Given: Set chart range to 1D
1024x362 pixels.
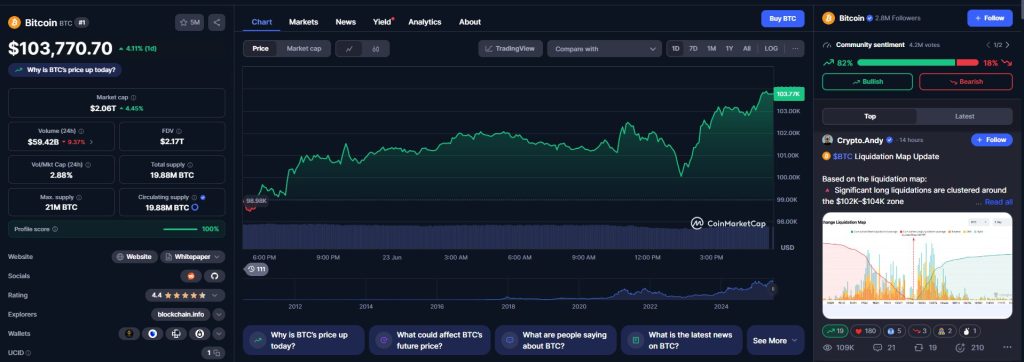Looking at the screenshot, I should (x=676, y=48).
